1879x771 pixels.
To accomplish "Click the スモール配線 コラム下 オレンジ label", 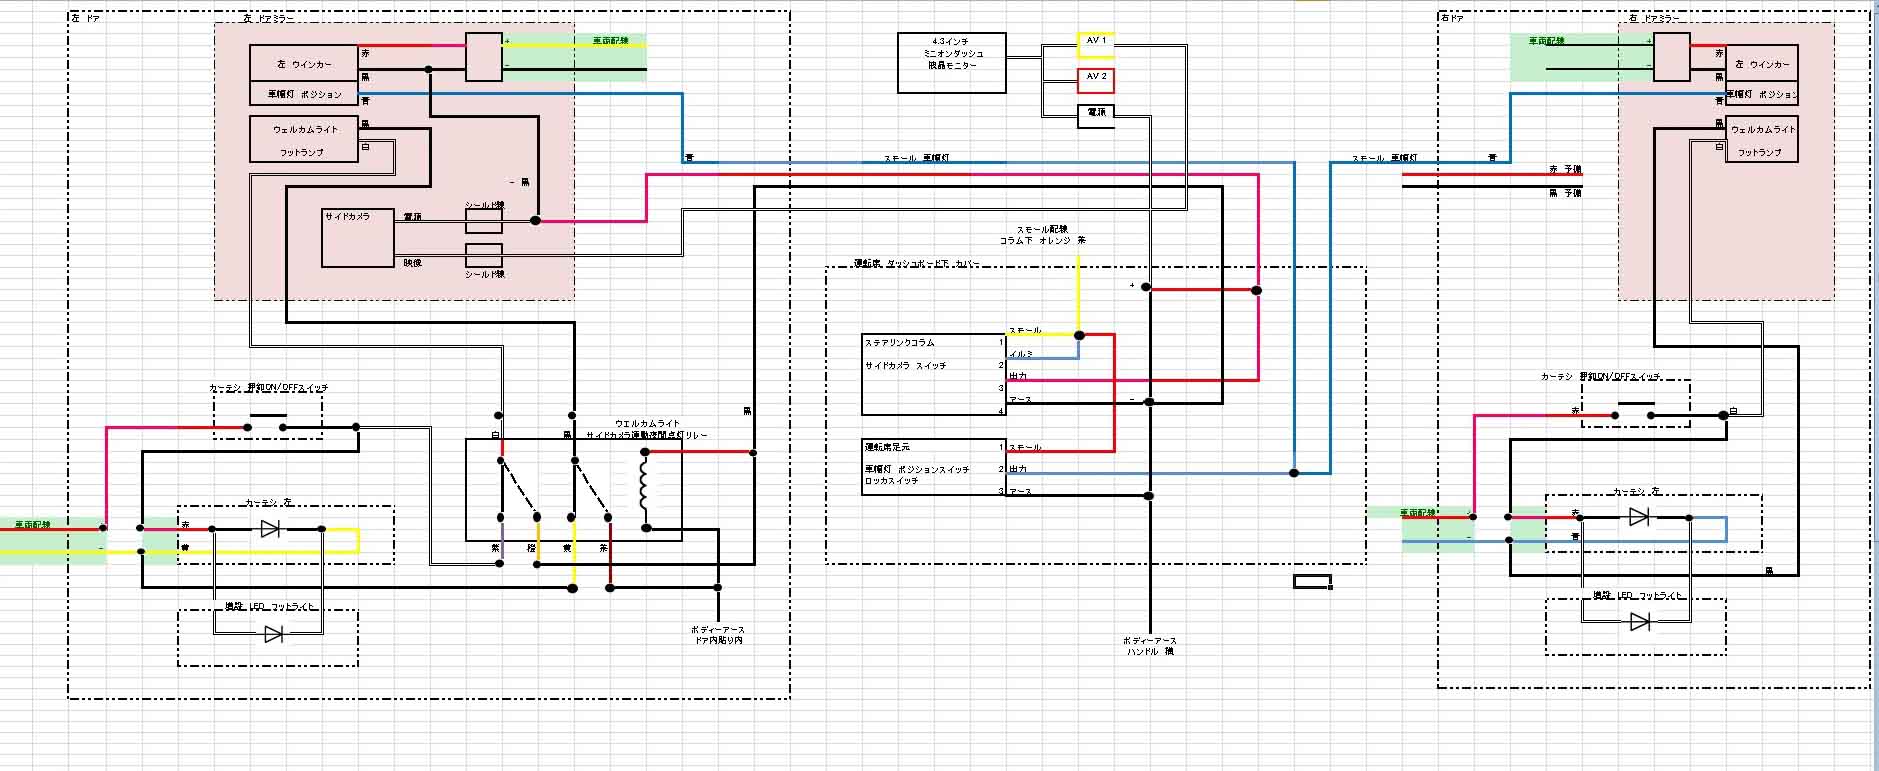I will pyautogui.click(x=1042, y=235).
